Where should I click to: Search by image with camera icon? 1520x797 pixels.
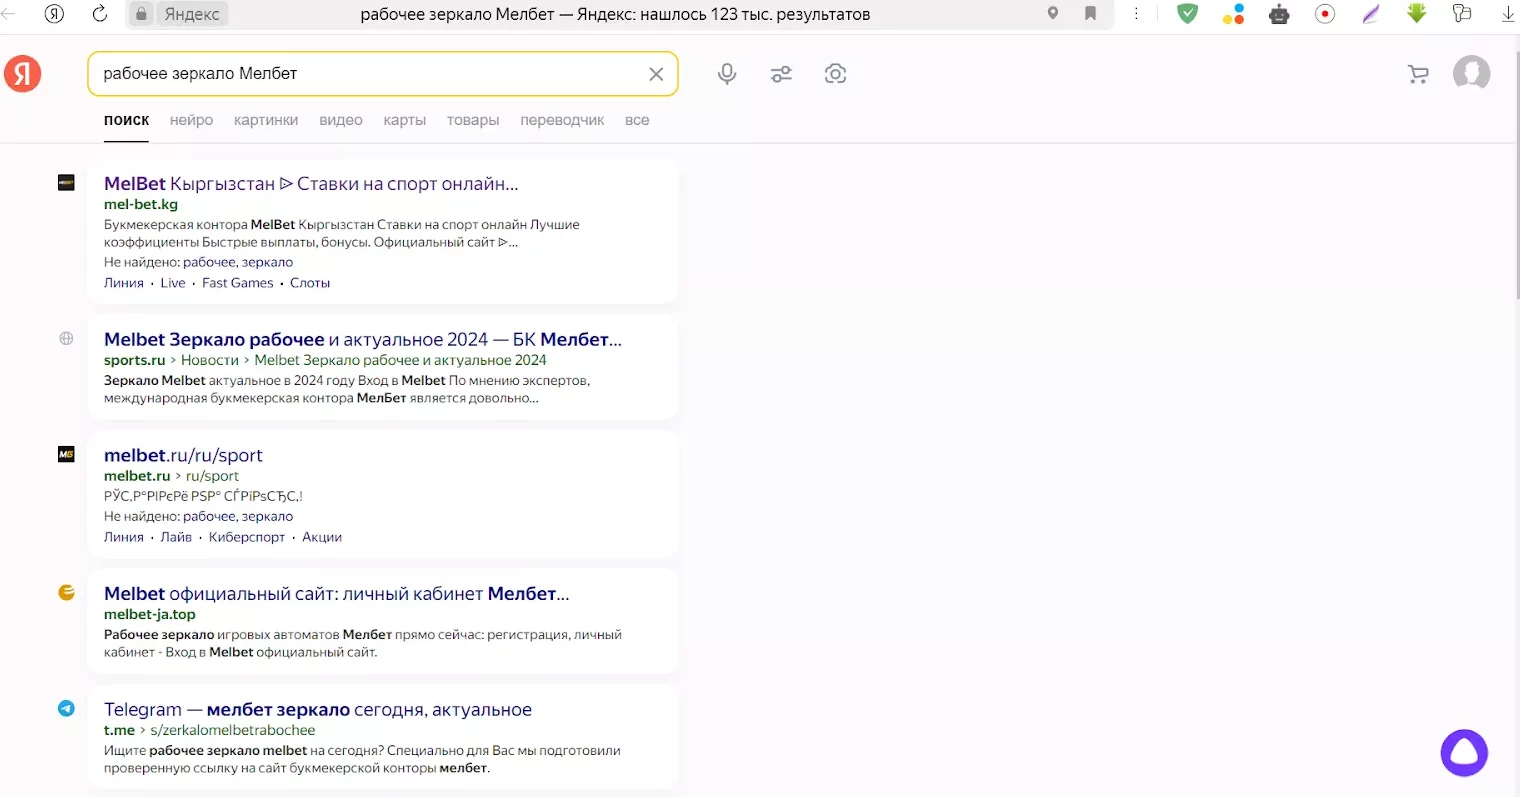click(835, 73)
